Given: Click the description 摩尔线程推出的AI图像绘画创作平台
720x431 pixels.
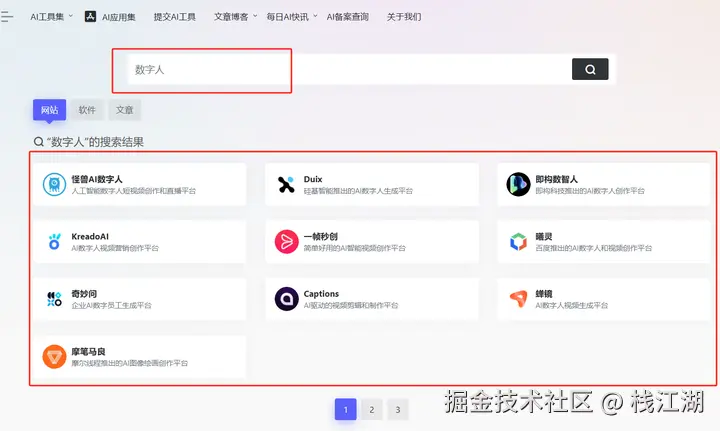Looking at the screenshot, I should [129, 363].
